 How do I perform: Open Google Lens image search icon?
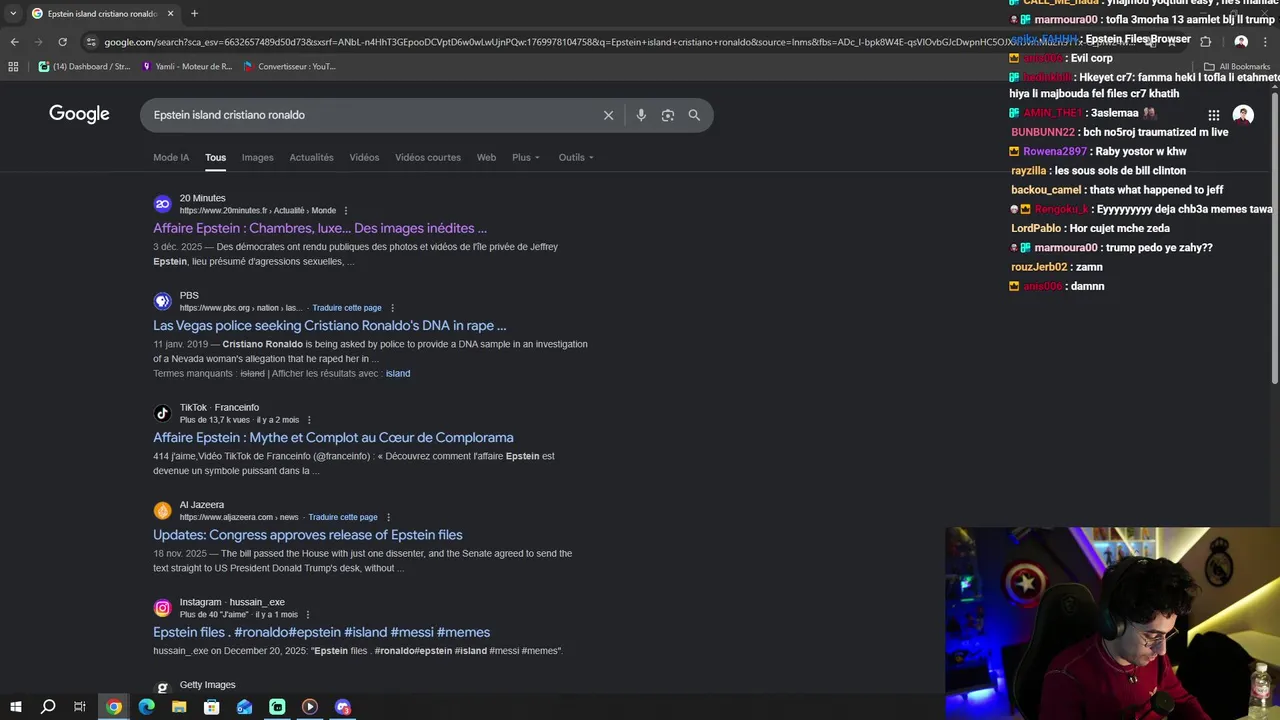pos(668,115)
